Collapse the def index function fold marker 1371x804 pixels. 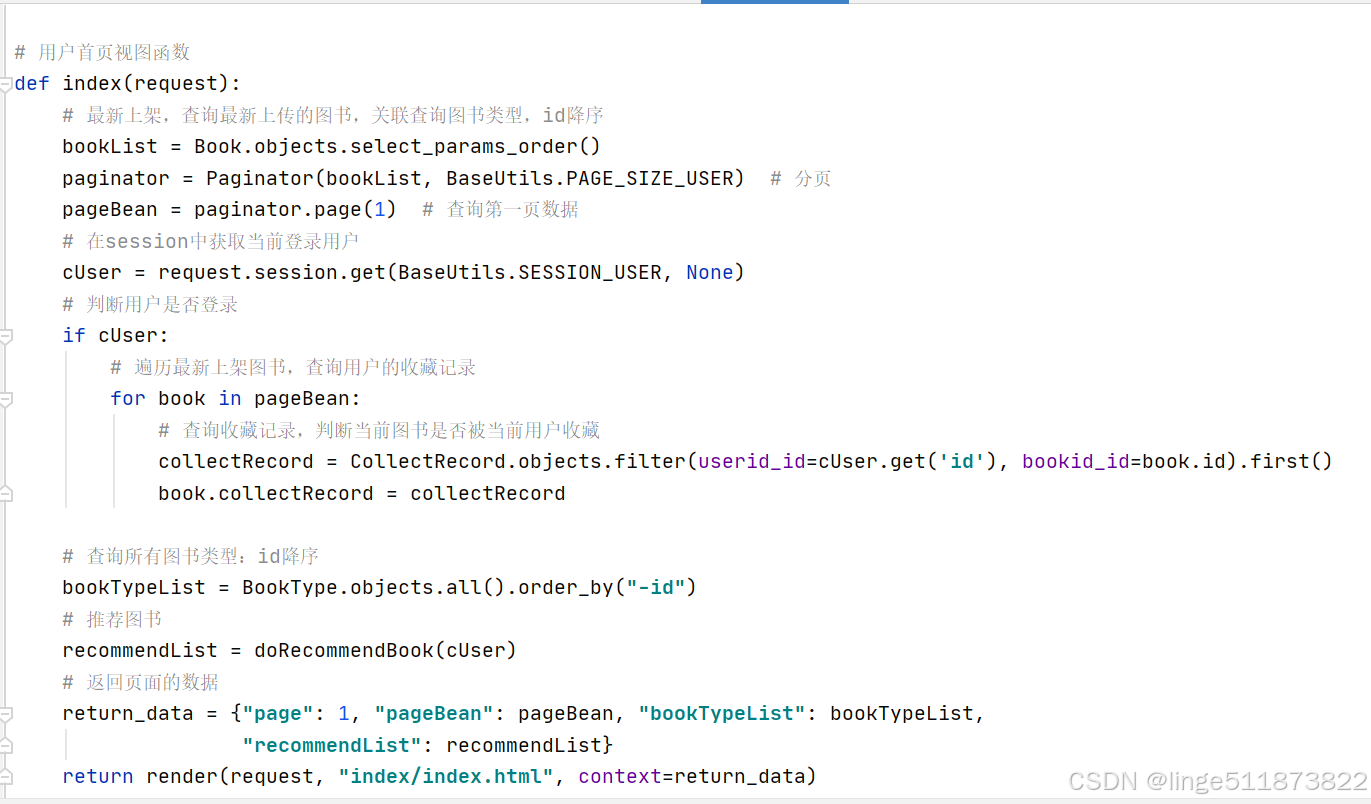pos(6,84)
